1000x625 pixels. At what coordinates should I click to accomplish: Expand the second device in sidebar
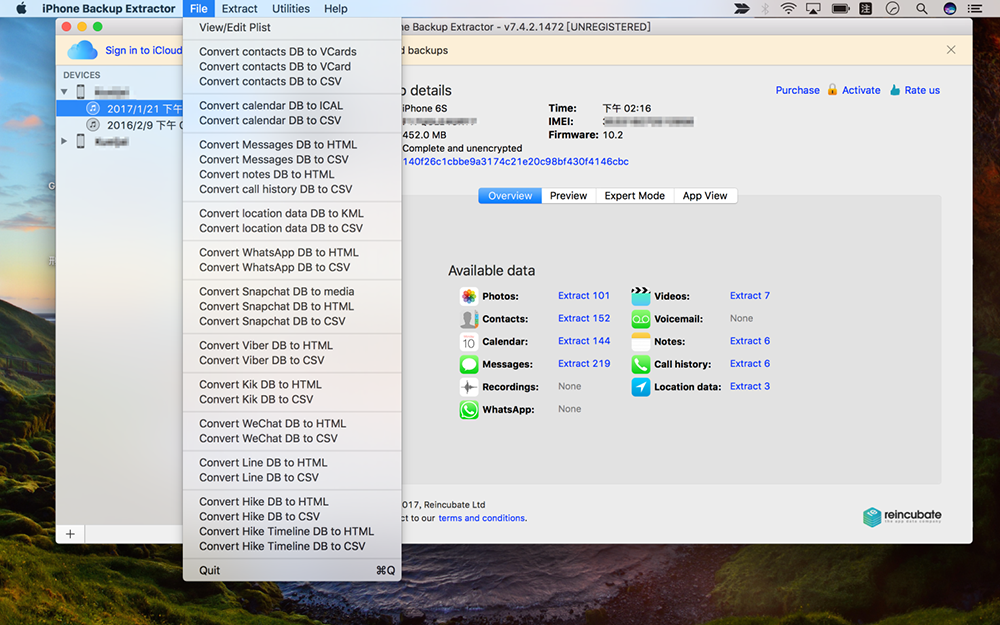click(64, 141)
